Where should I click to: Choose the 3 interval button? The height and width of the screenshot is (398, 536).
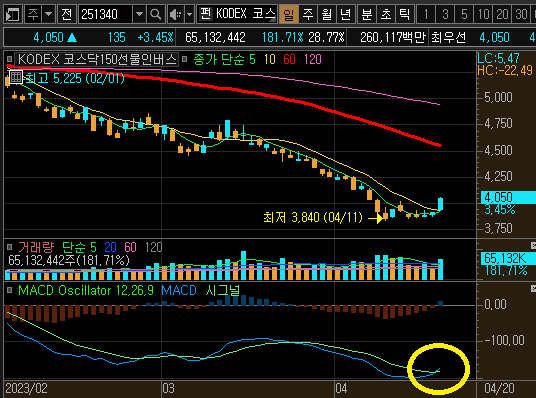pos(445,14)
